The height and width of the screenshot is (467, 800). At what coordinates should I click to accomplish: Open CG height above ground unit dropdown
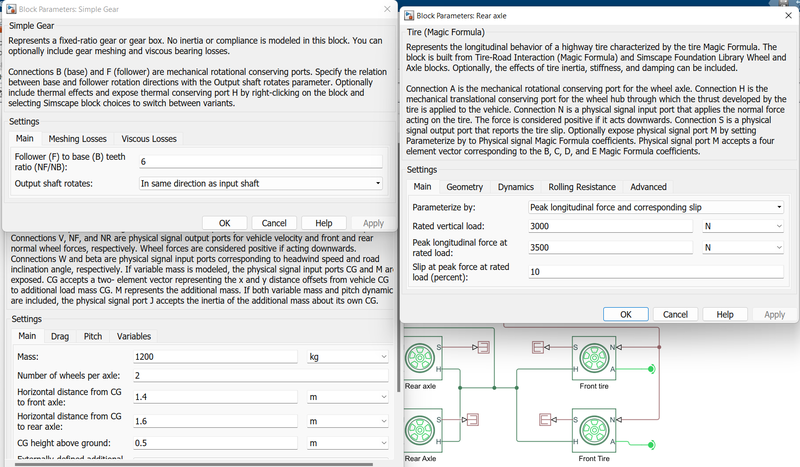click(x=347, y=443)
